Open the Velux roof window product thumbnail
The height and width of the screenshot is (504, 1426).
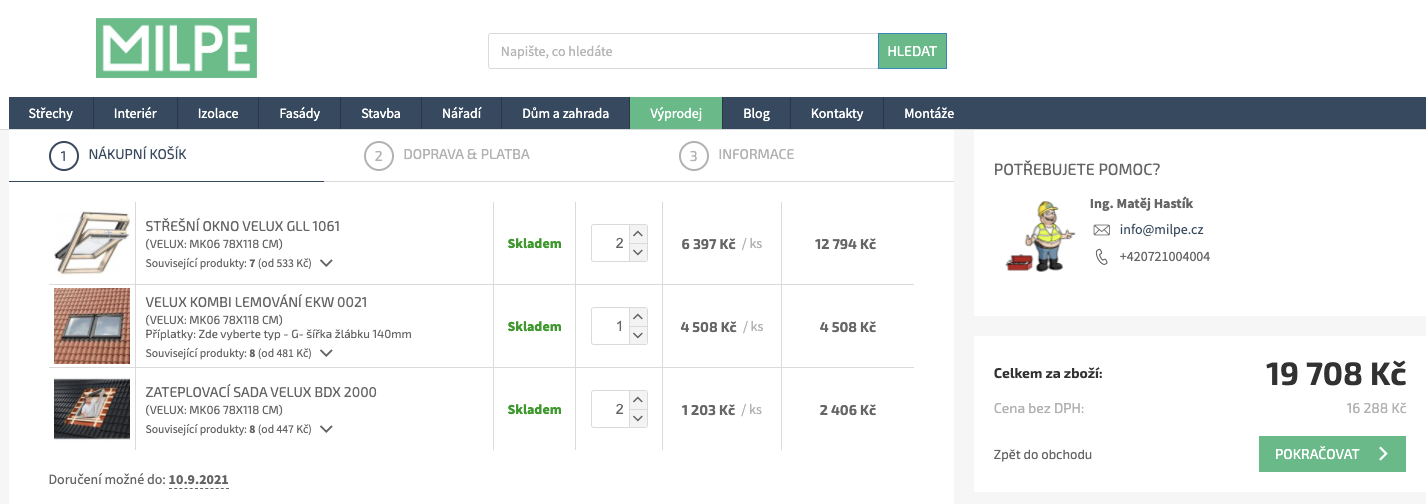coord(92,243)
